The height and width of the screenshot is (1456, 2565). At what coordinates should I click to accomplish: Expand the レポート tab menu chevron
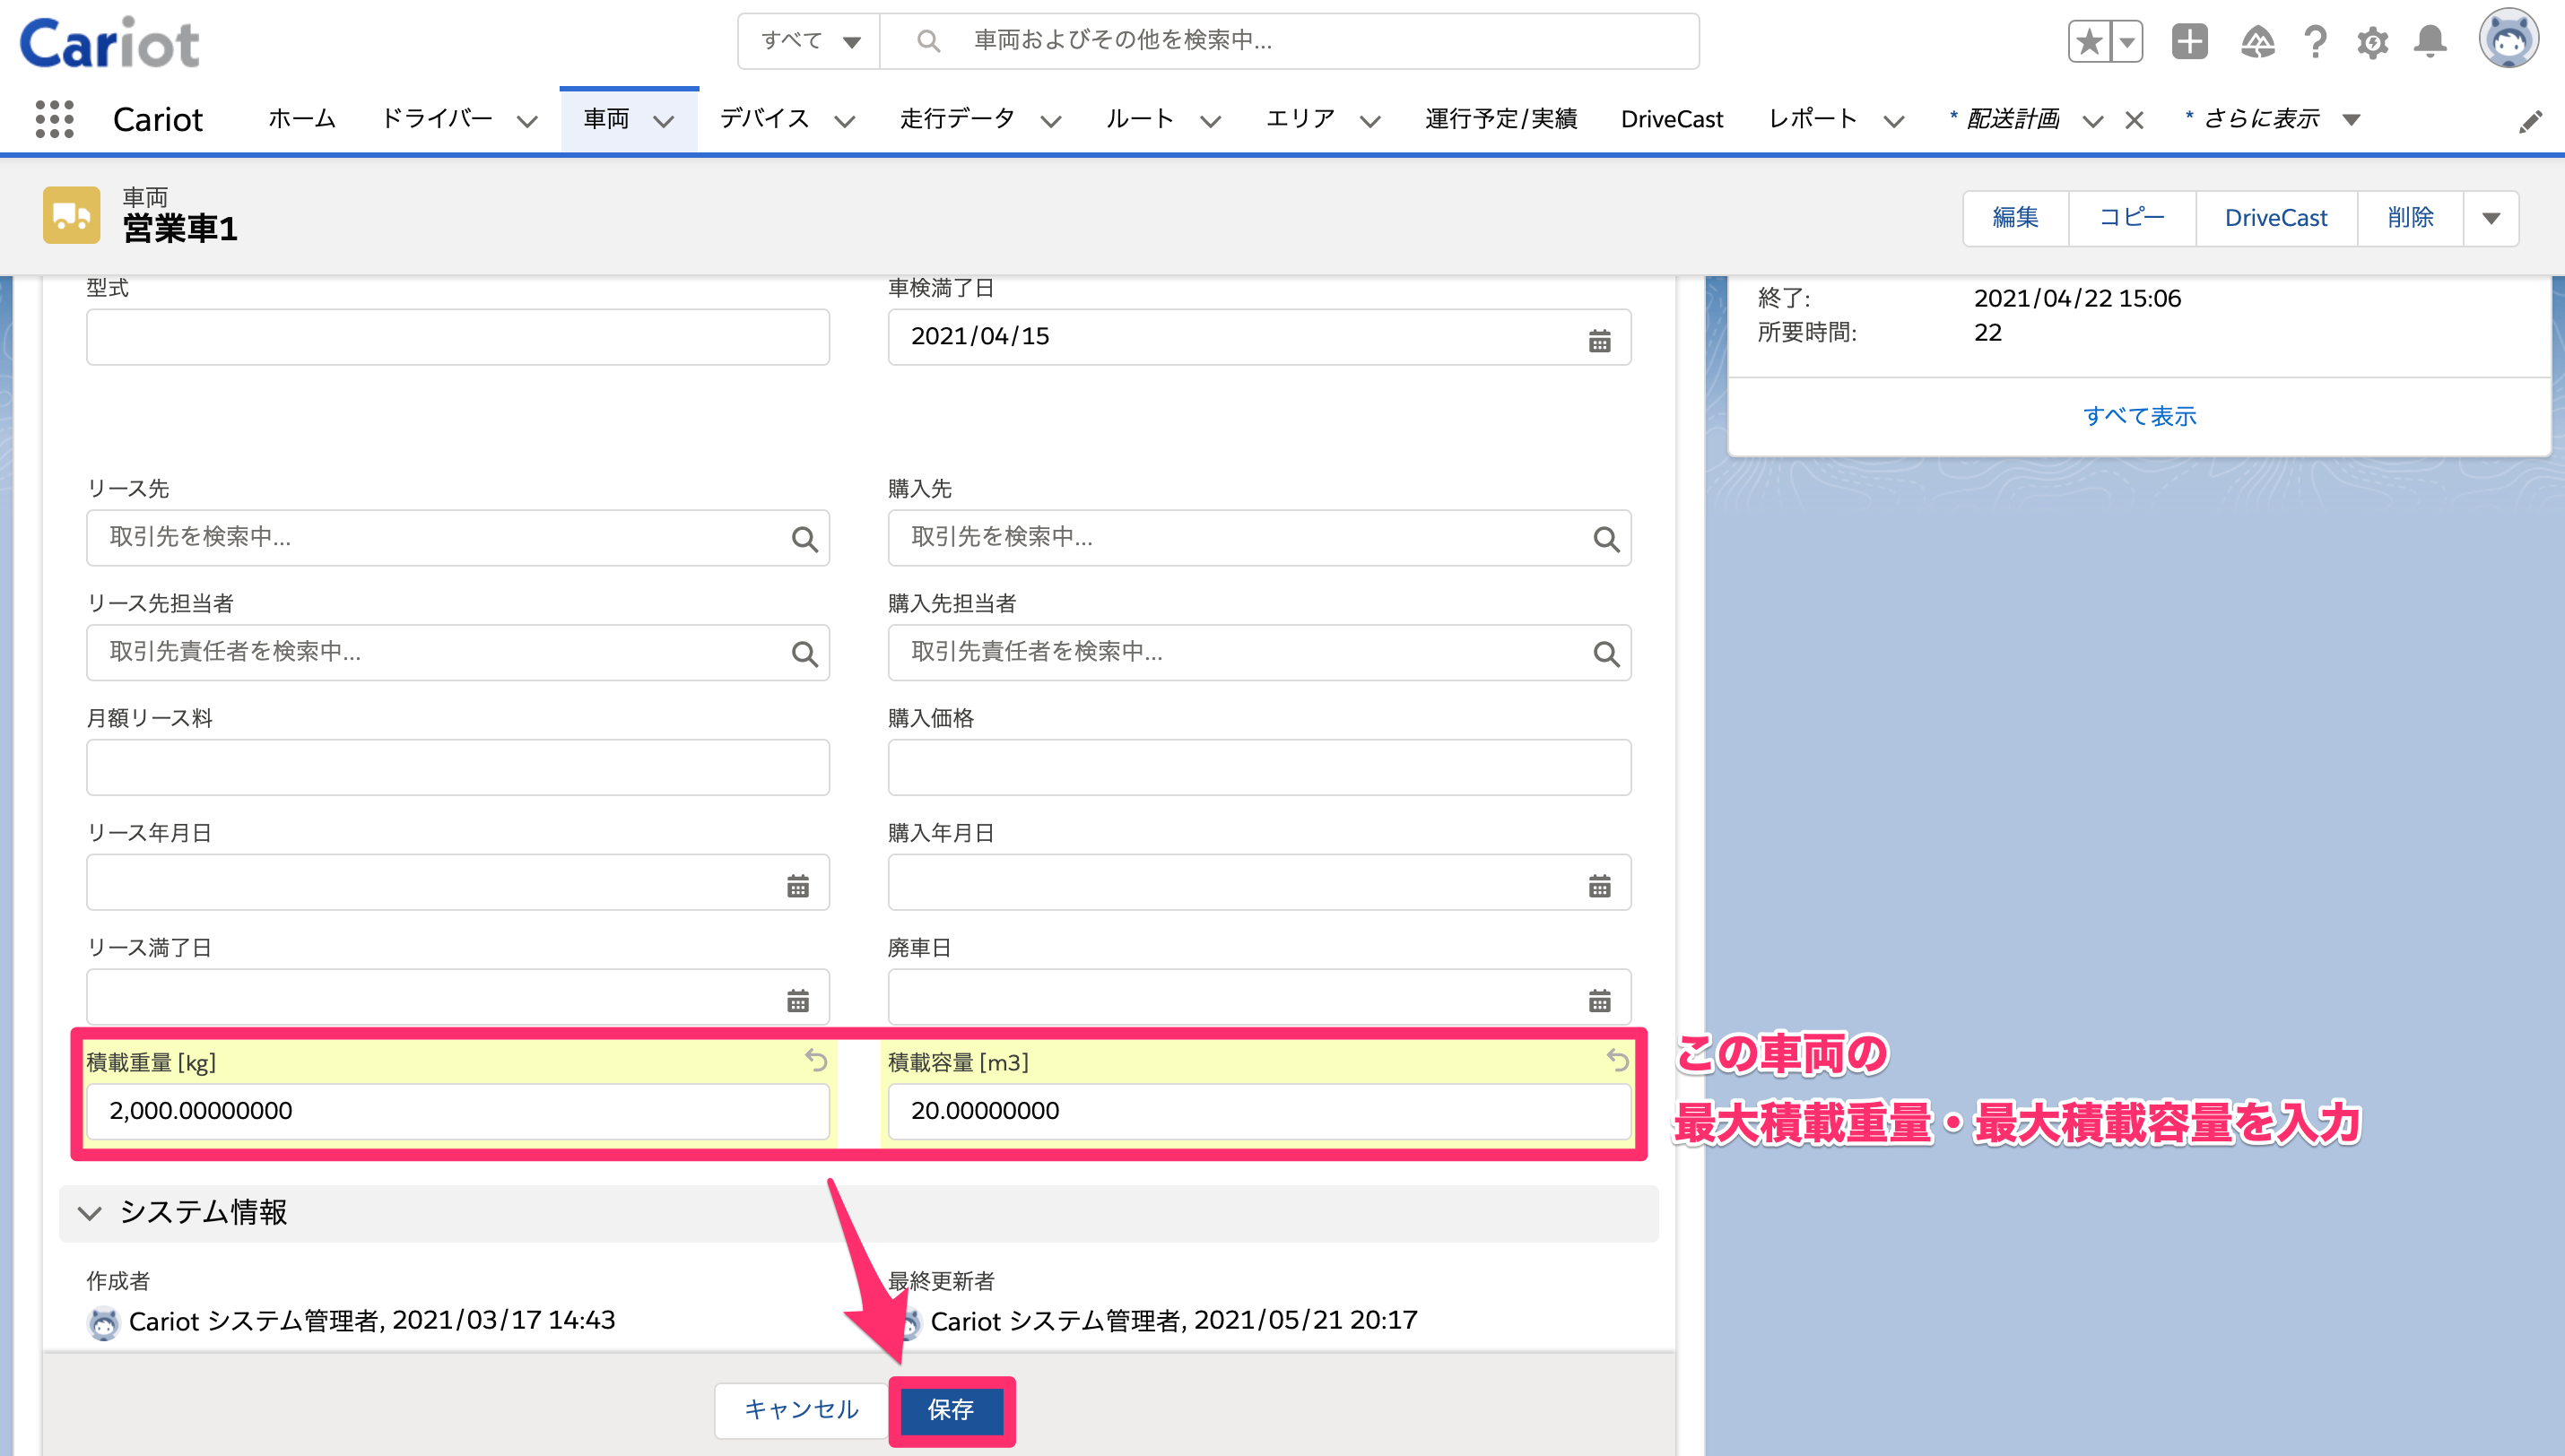click(x=1893, y=122)
